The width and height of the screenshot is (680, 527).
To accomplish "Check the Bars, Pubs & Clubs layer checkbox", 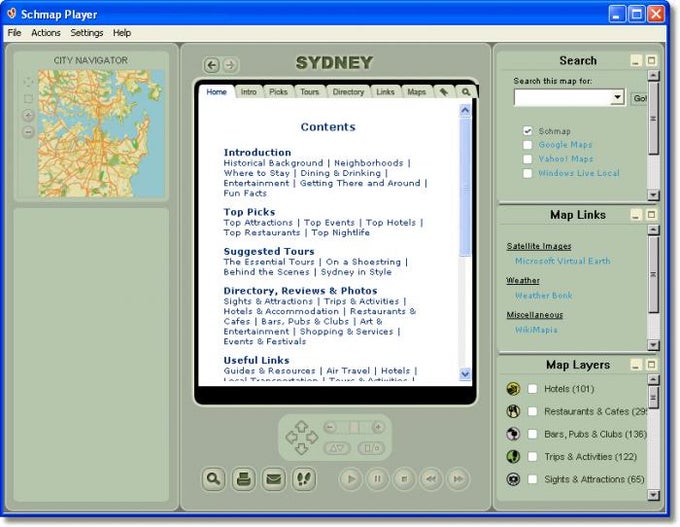I will point(532,434).
